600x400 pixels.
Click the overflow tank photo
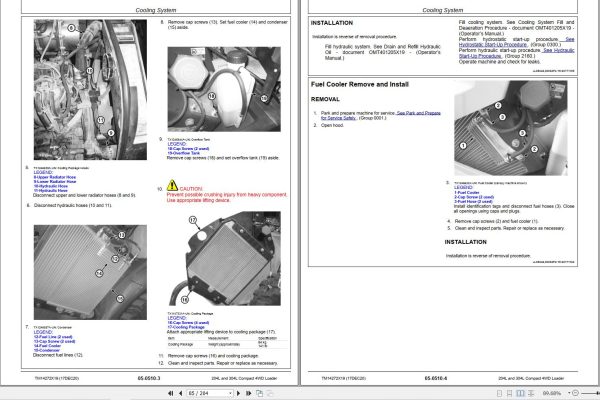(224, 89)
